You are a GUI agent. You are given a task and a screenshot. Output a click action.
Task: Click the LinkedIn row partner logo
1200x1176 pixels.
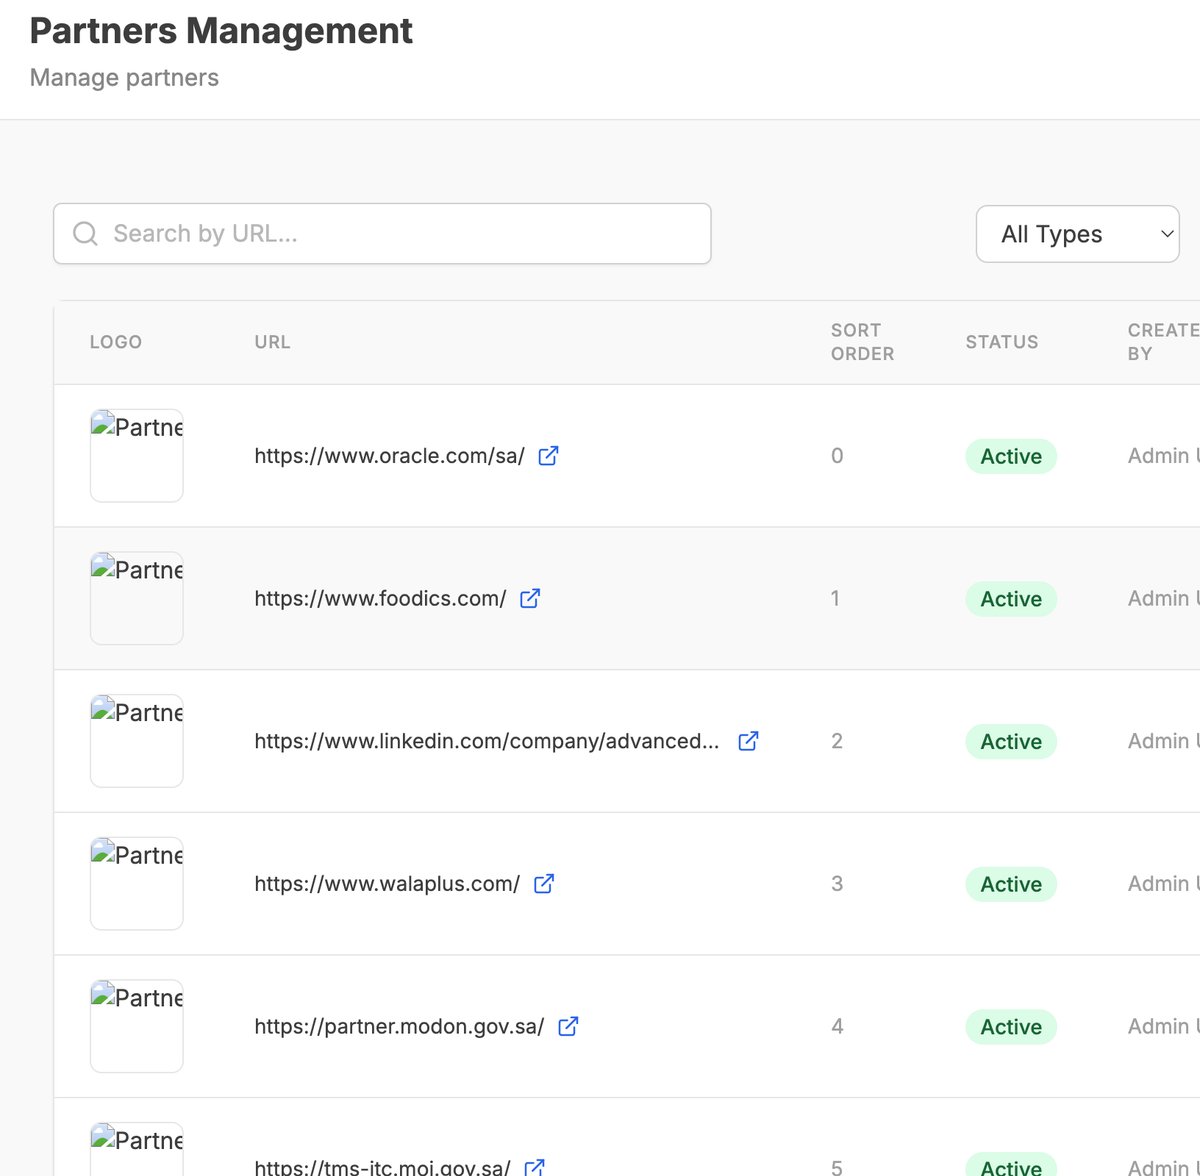pos(137,741)
